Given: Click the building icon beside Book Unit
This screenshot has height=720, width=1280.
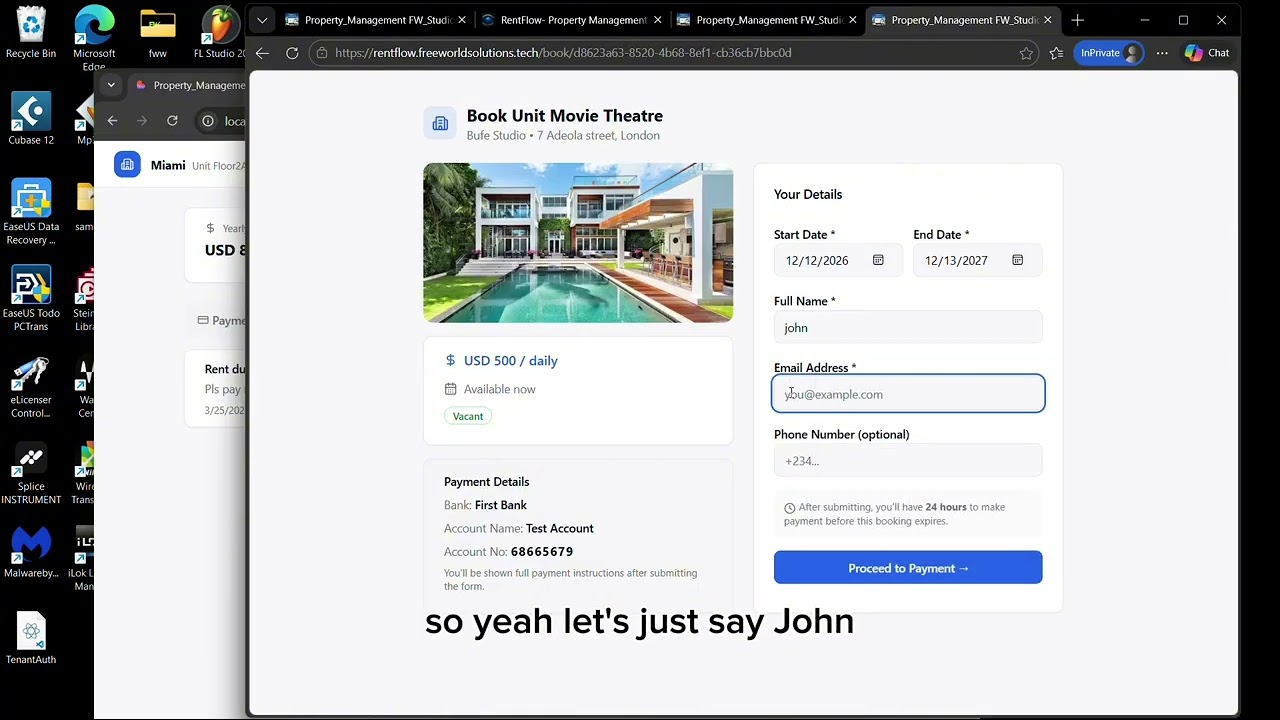Looking at the screenshot, I should point(440,123).
